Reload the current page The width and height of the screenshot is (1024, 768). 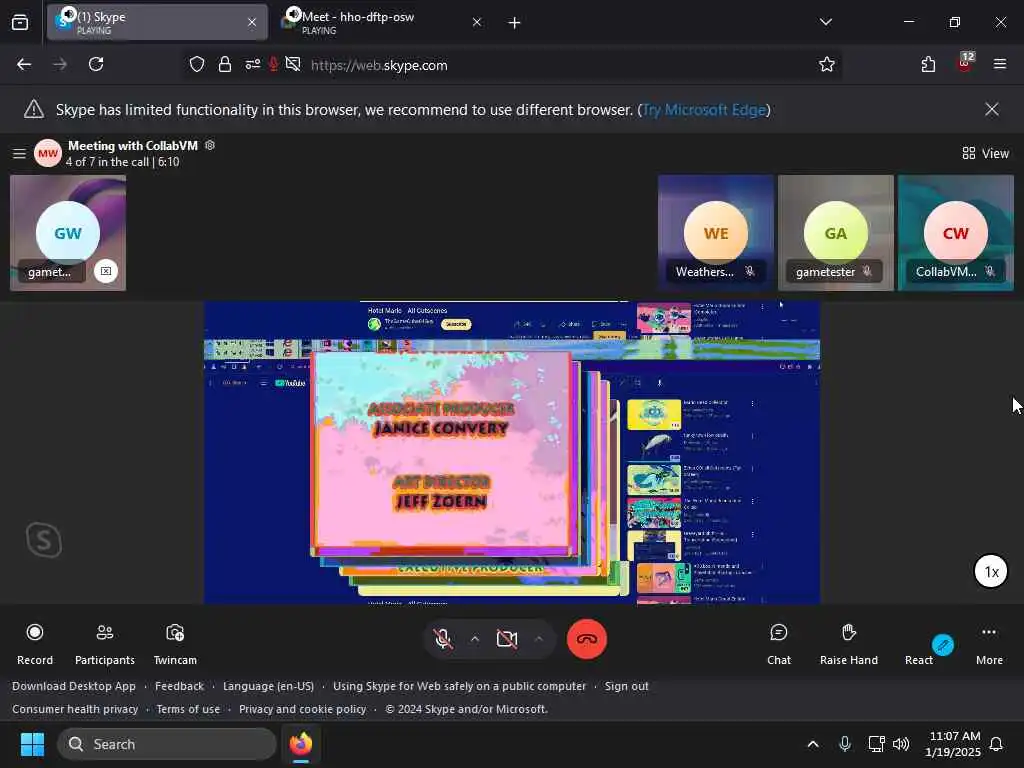[x=96, y=64]
